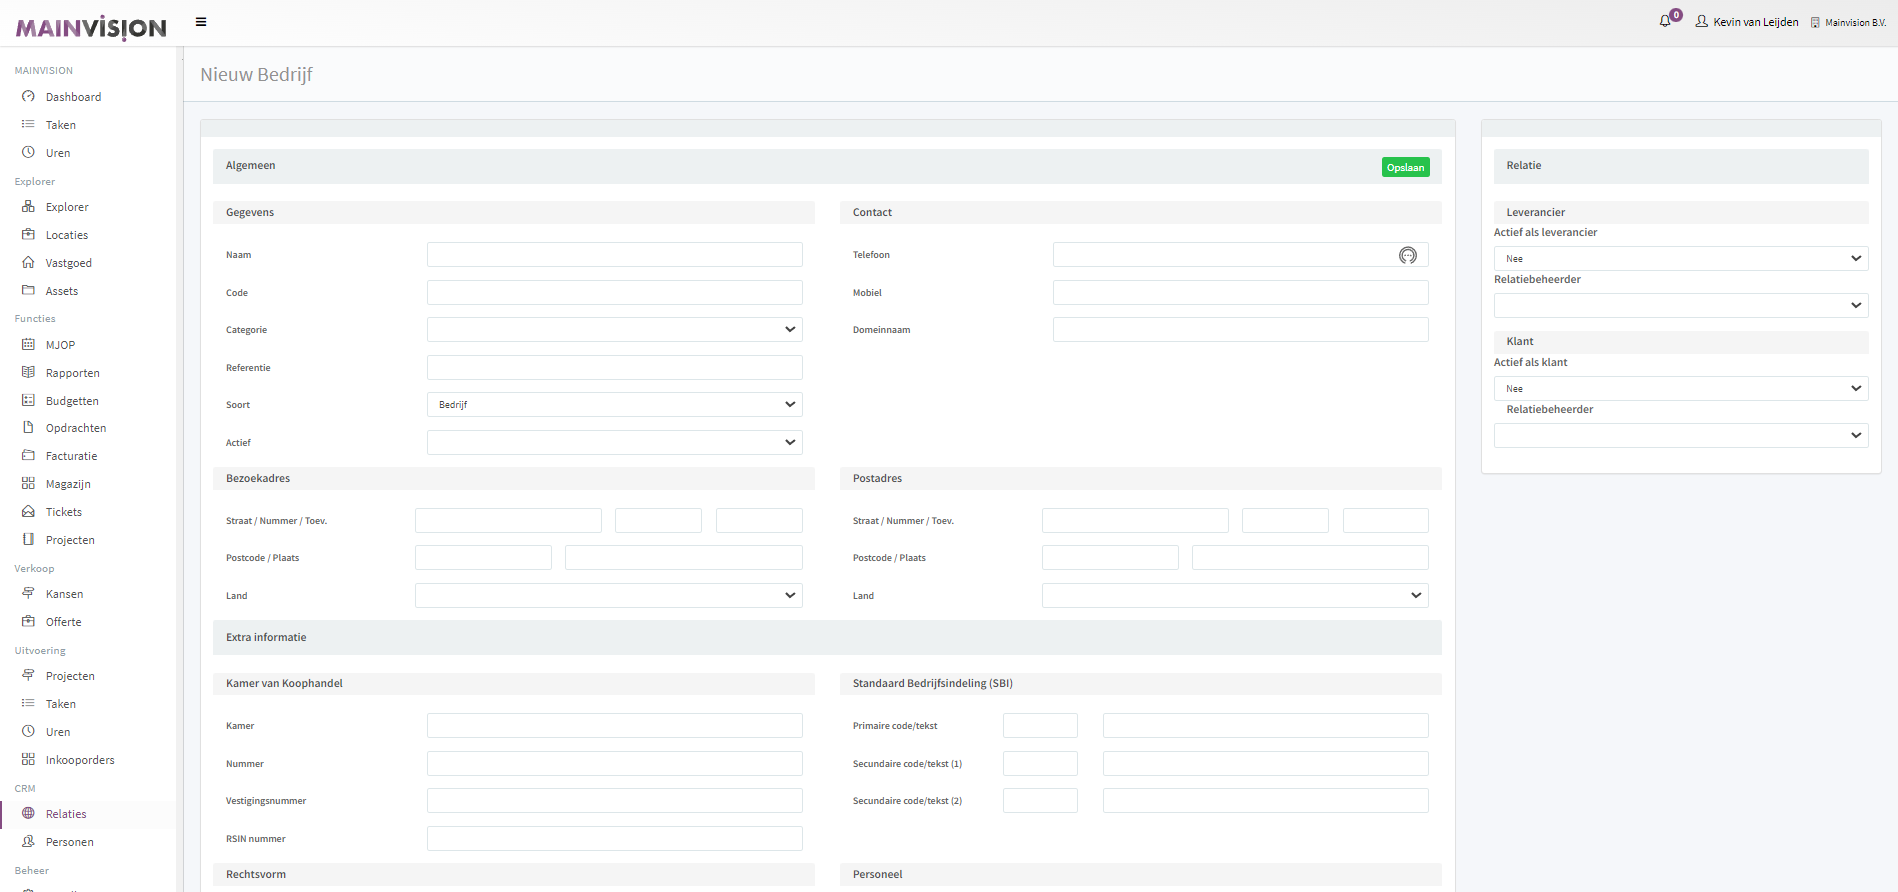Open the Land dropdown under Postadres

[1235, 596]
